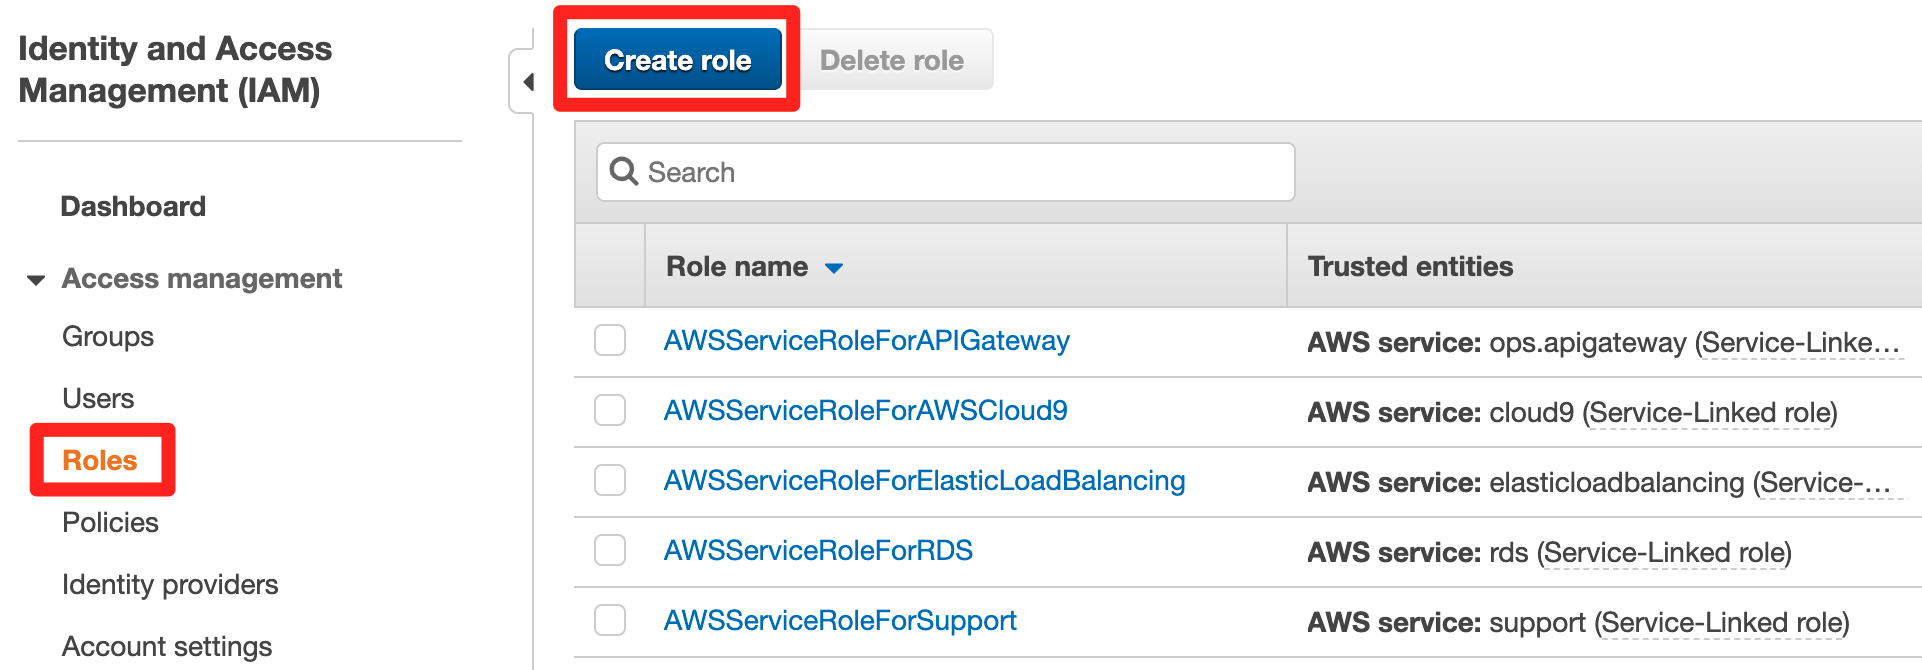Select checkbox for AWSServiceRoleForAWSCloud9
1922x670 pixels.
click(x=610, y=410)
